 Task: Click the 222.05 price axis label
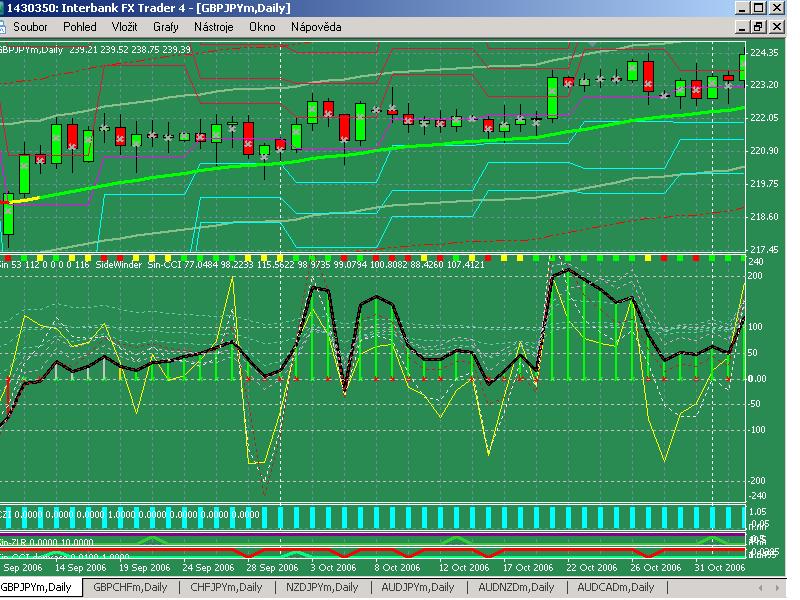click(764, 118)
